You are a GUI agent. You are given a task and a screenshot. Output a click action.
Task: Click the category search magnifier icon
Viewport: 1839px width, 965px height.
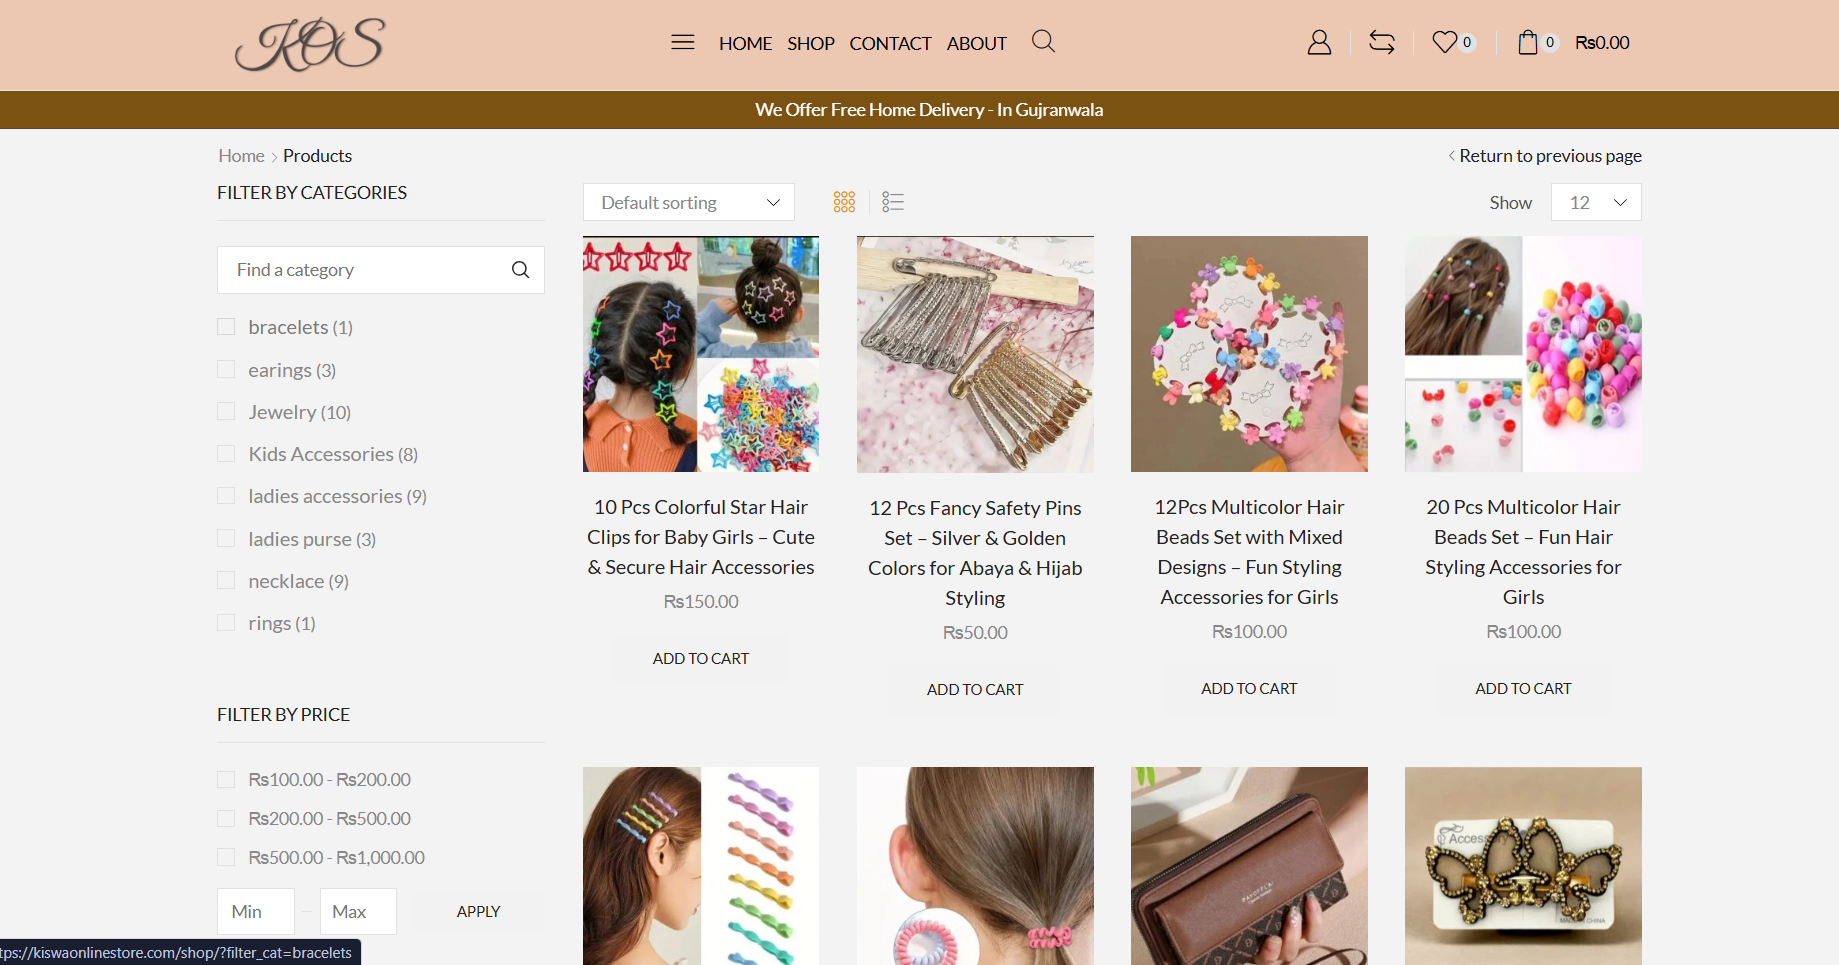[x=520, y=270]
